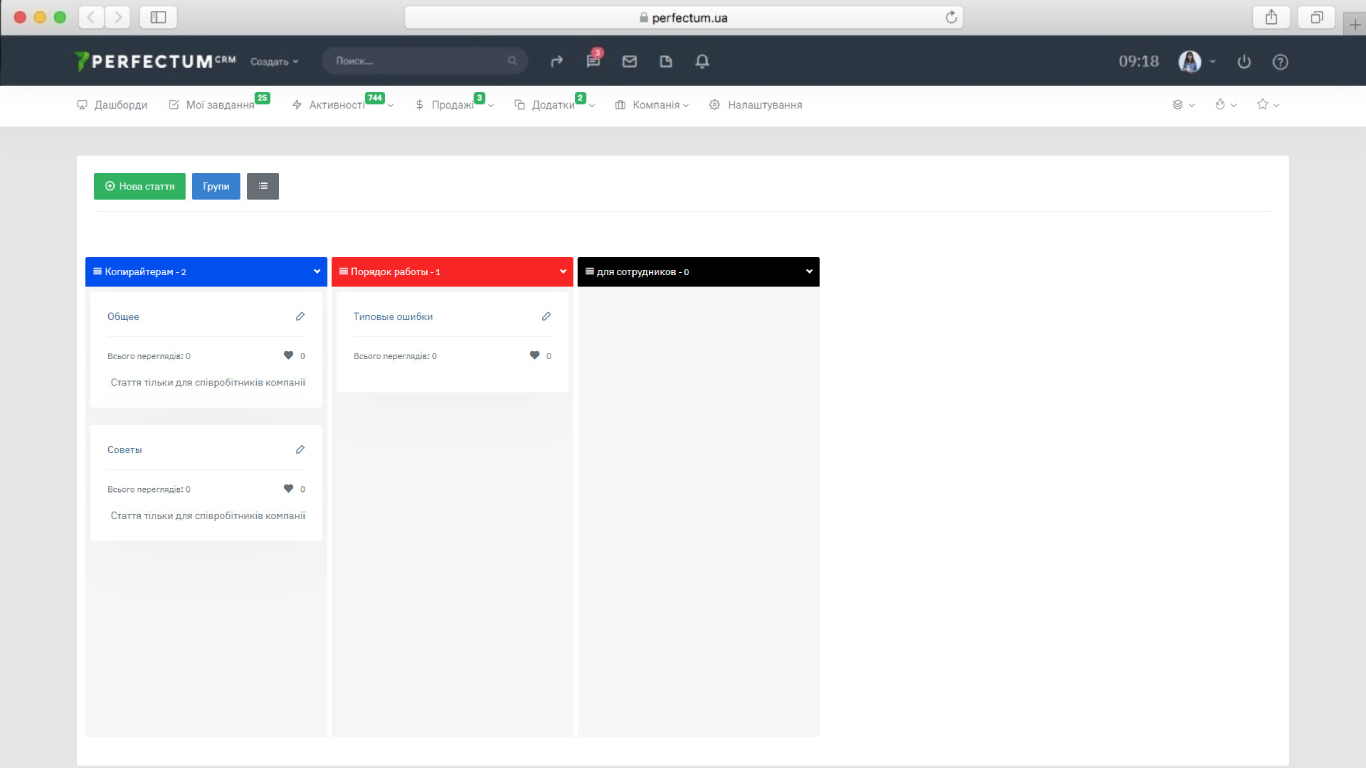Open the chat messages icon with badge
The image size is (1366, 768).
[x=593, y=62]
